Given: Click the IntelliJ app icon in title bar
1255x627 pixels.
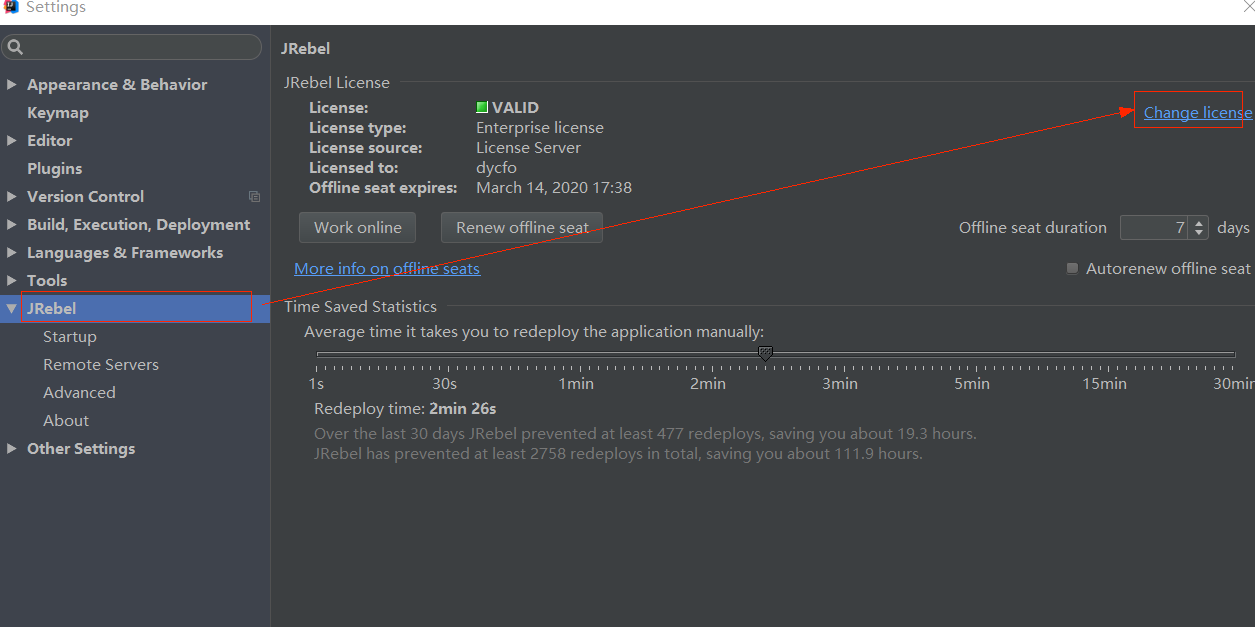Looking at the screenshot, I should tap(11, 7).
